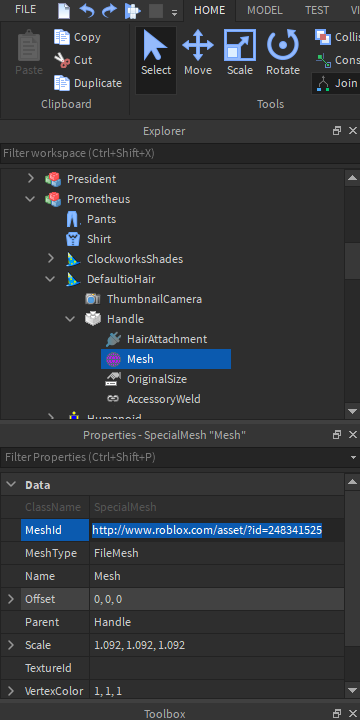
Task: Select the Prometheus model
Action: click(x=98, y=199)
